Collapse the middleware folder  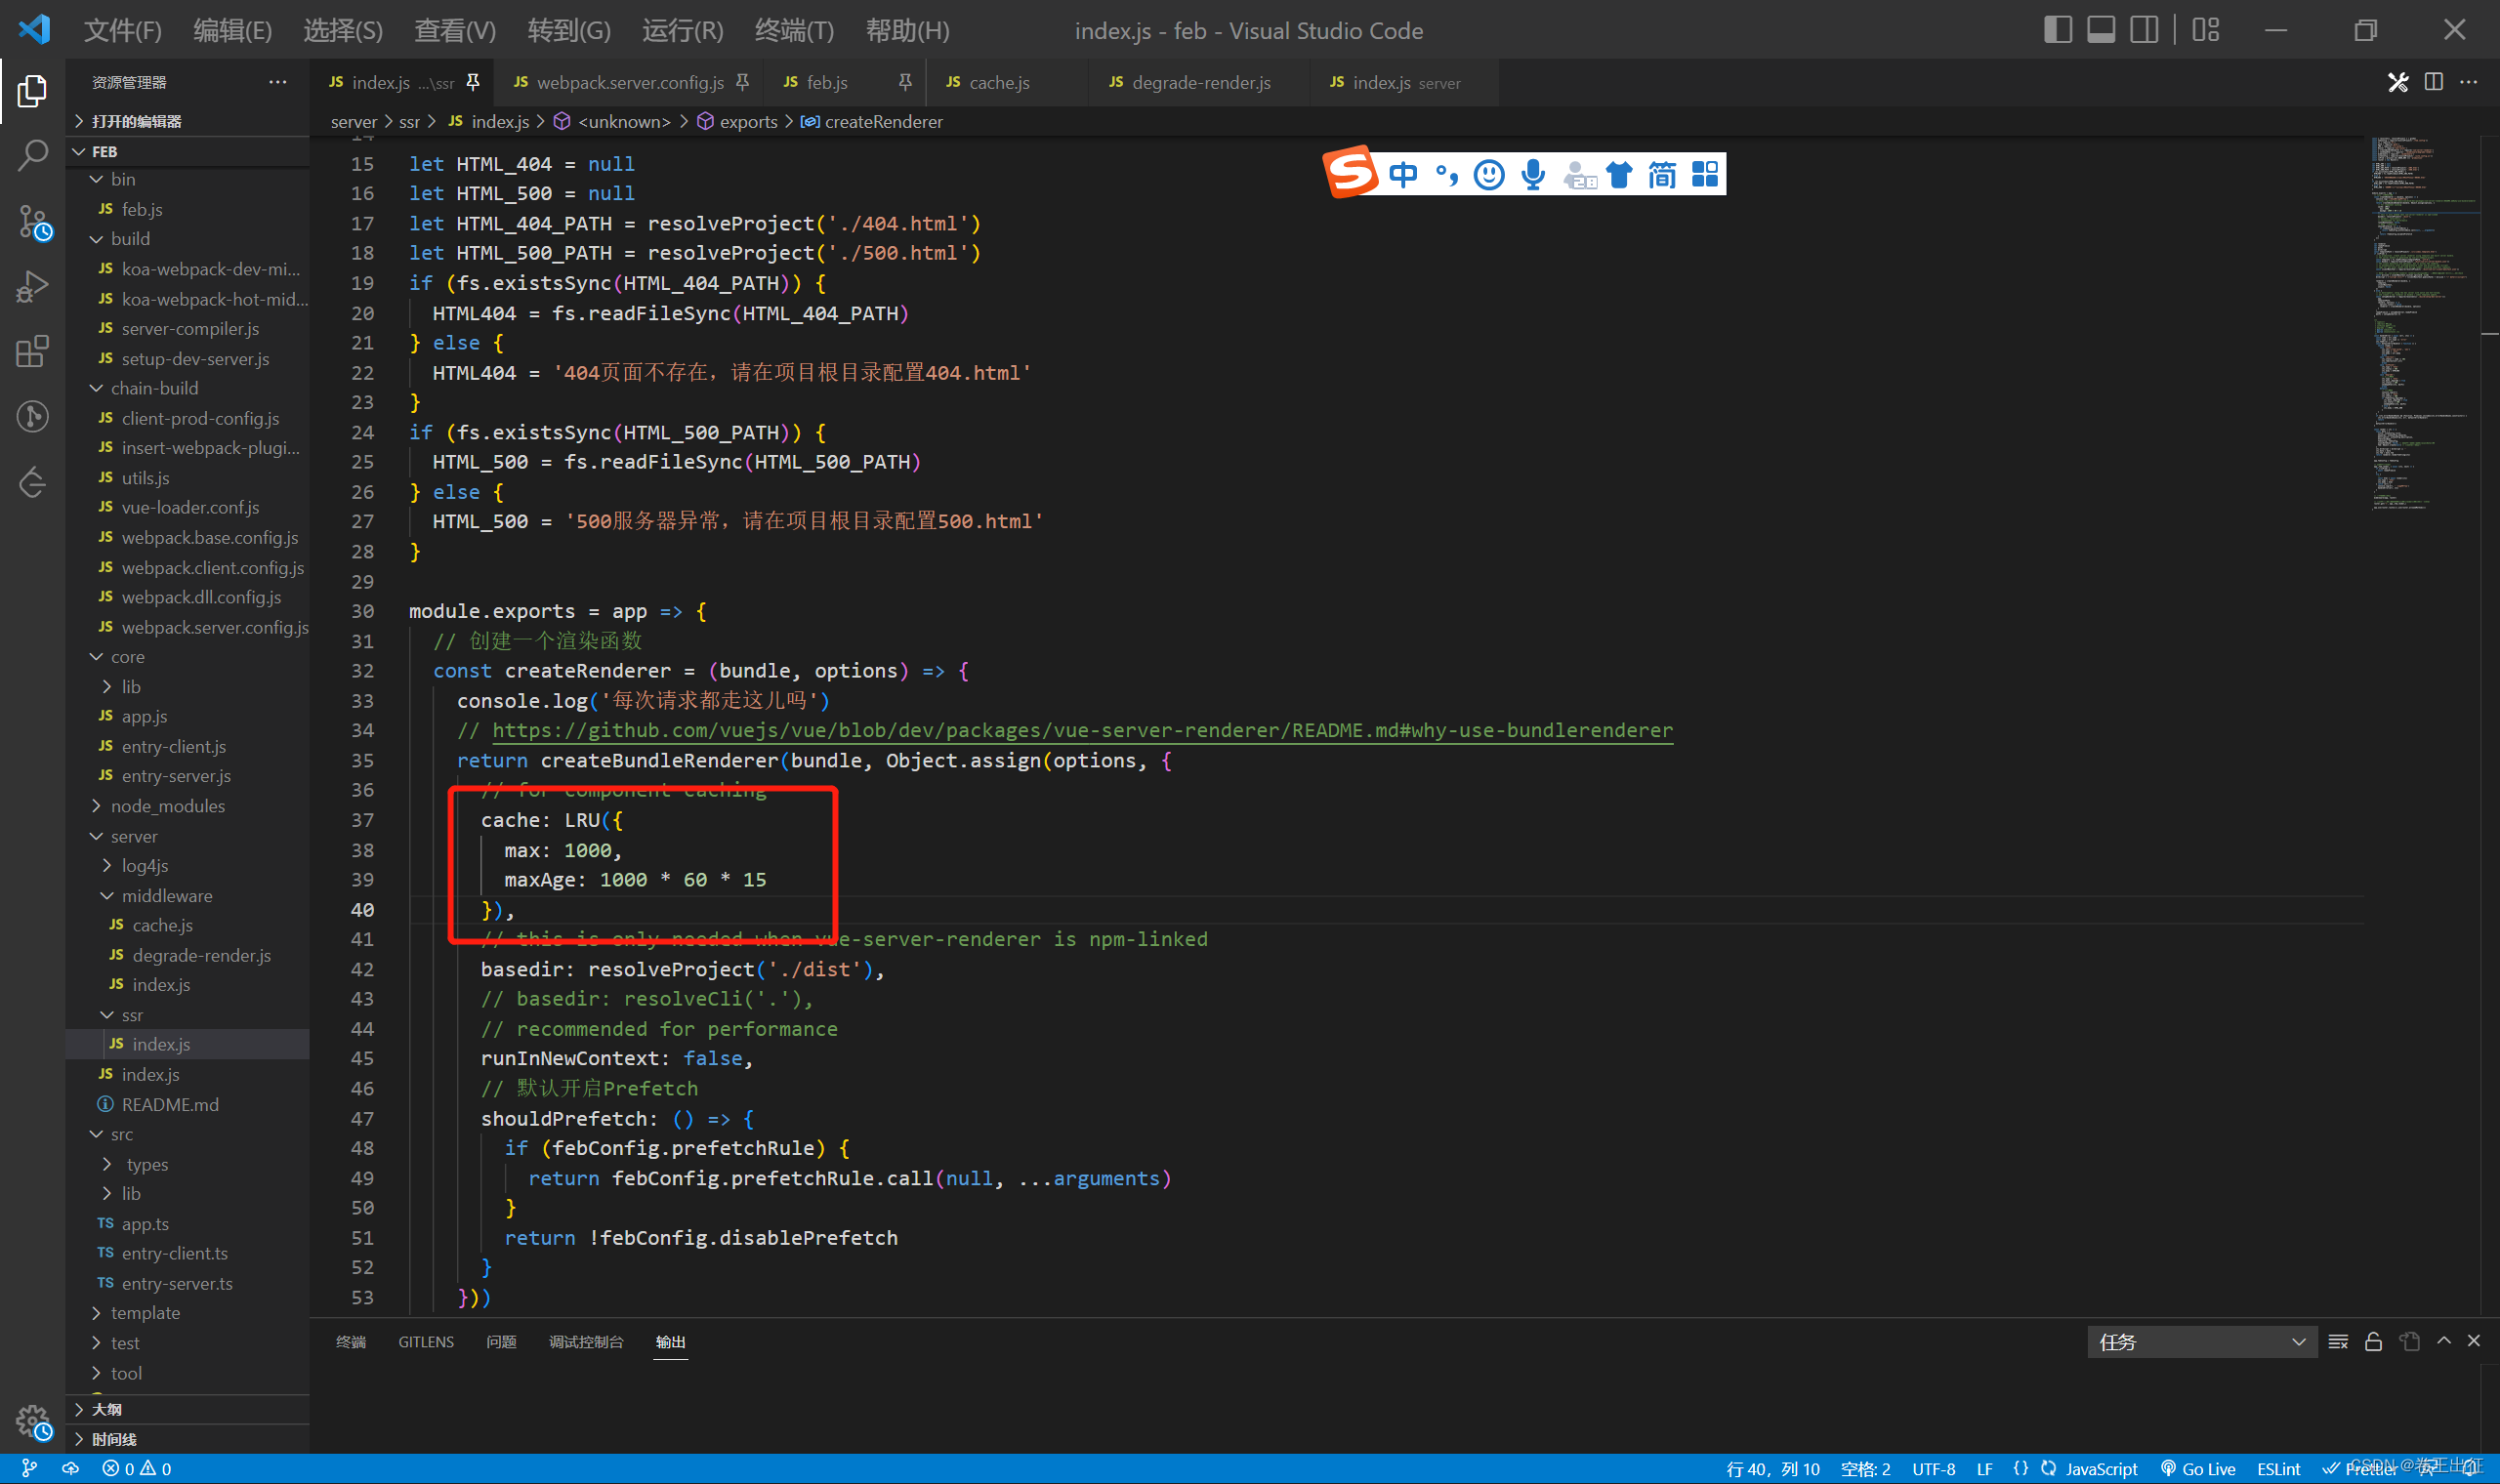[x=166, y=896]
